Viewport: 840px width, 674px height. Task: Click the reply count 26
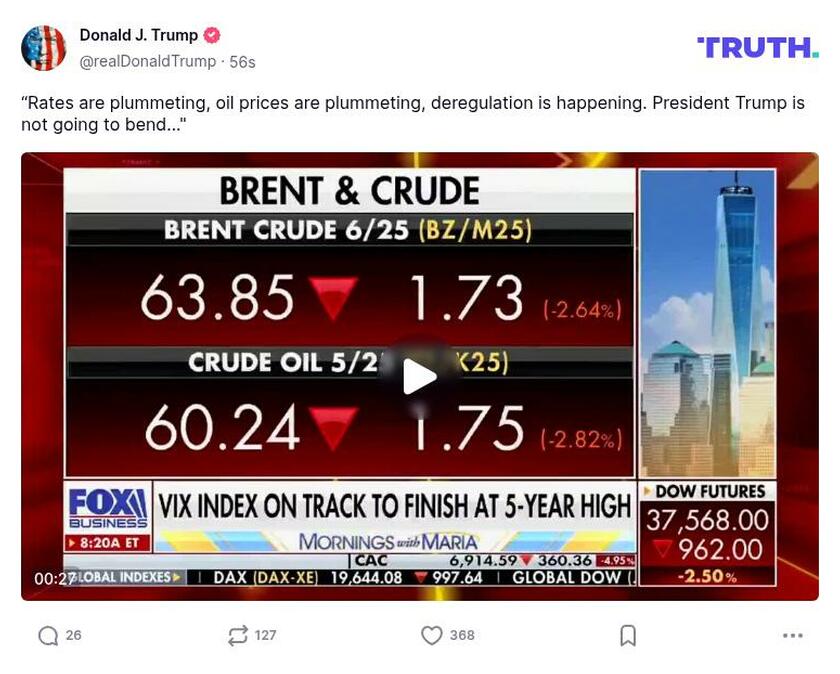pos(74,635)
